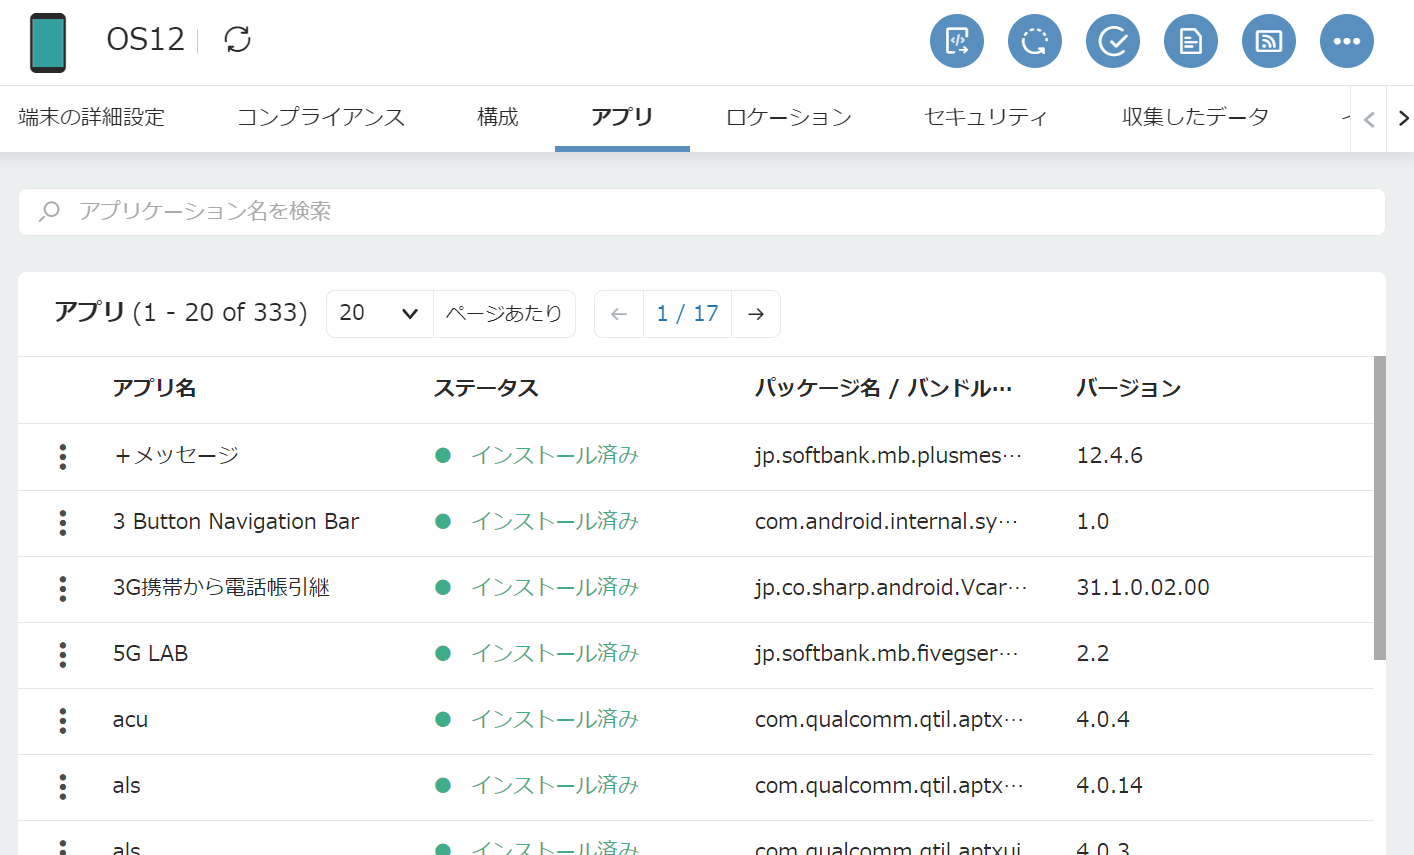1414x855 pixels.
Task: Open the remote script action icon
Action: (957, 41)
